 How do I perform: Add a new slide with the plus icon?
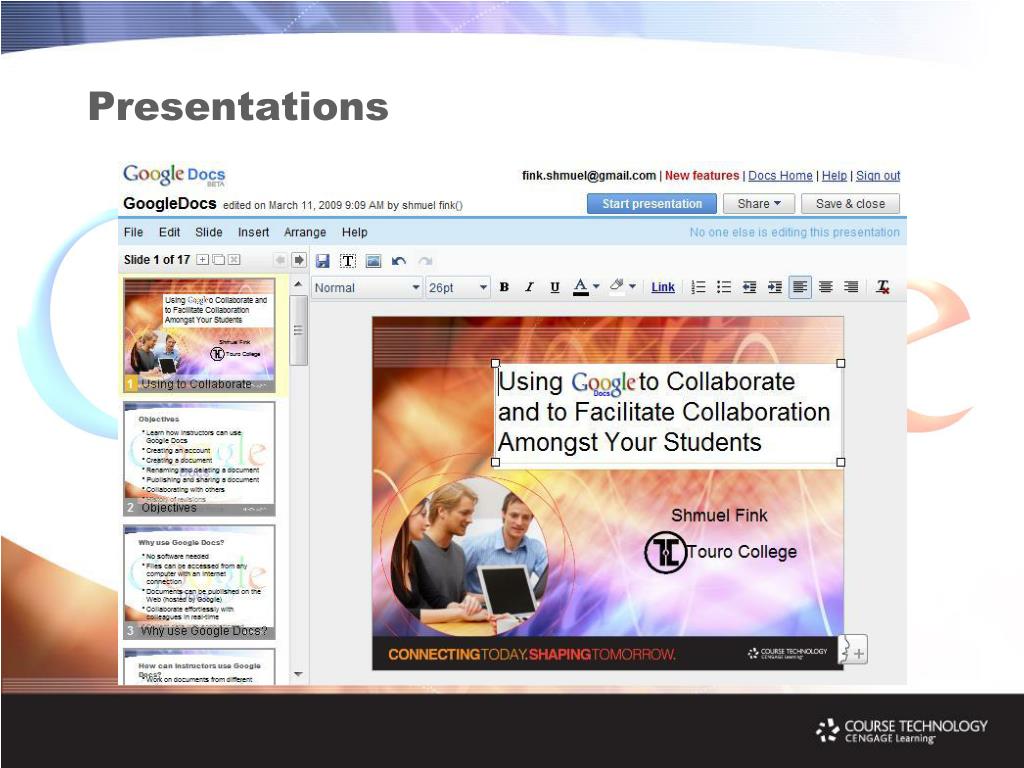202,260
